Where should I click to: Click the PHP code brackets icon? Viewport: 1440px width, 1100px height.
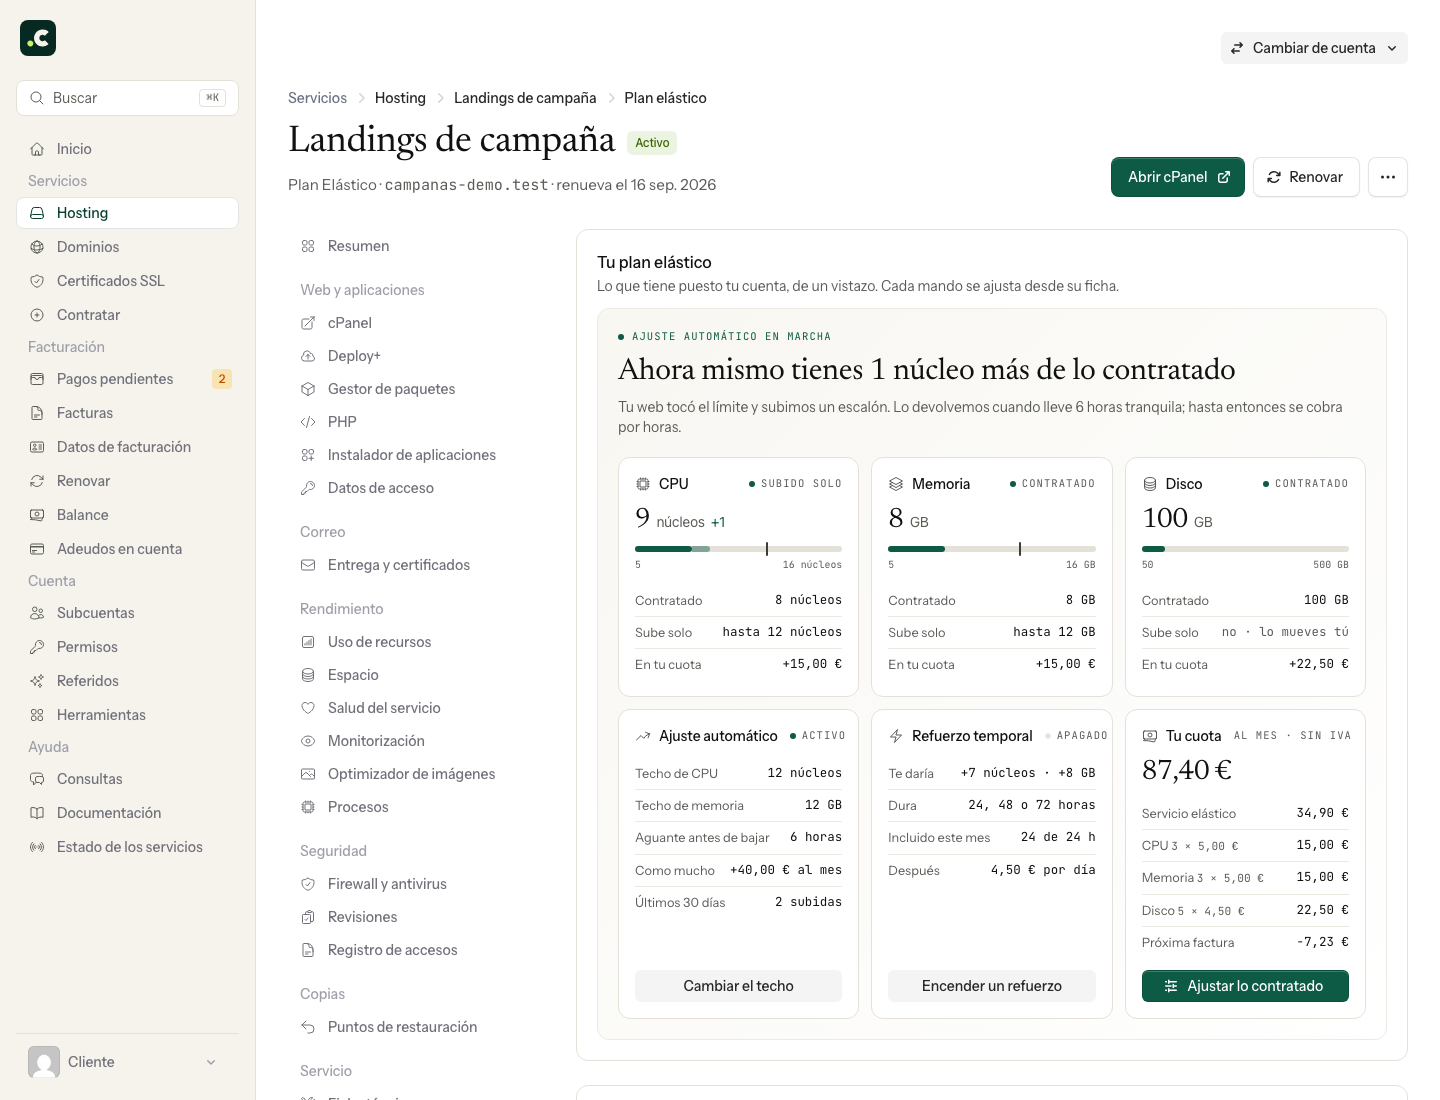tap(308, 422)
